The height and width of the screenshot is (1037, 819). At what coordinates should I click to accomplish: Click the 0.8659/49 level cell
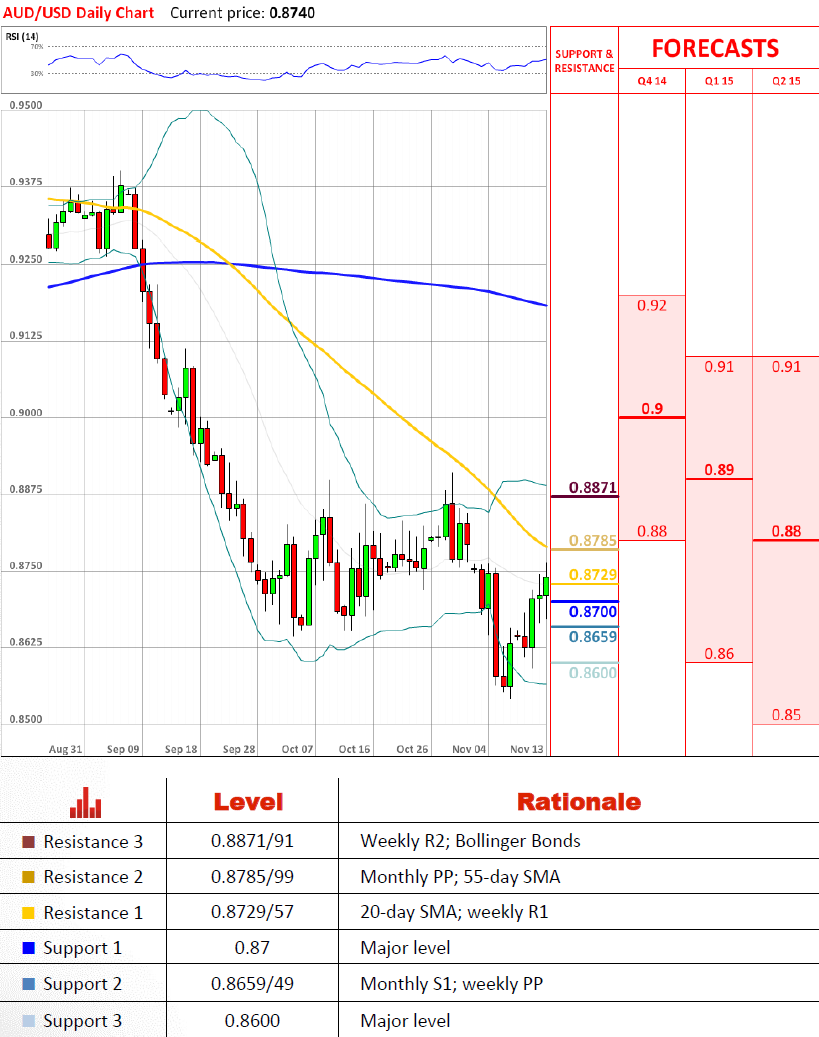pyautogui.click(x=252, y=983)
